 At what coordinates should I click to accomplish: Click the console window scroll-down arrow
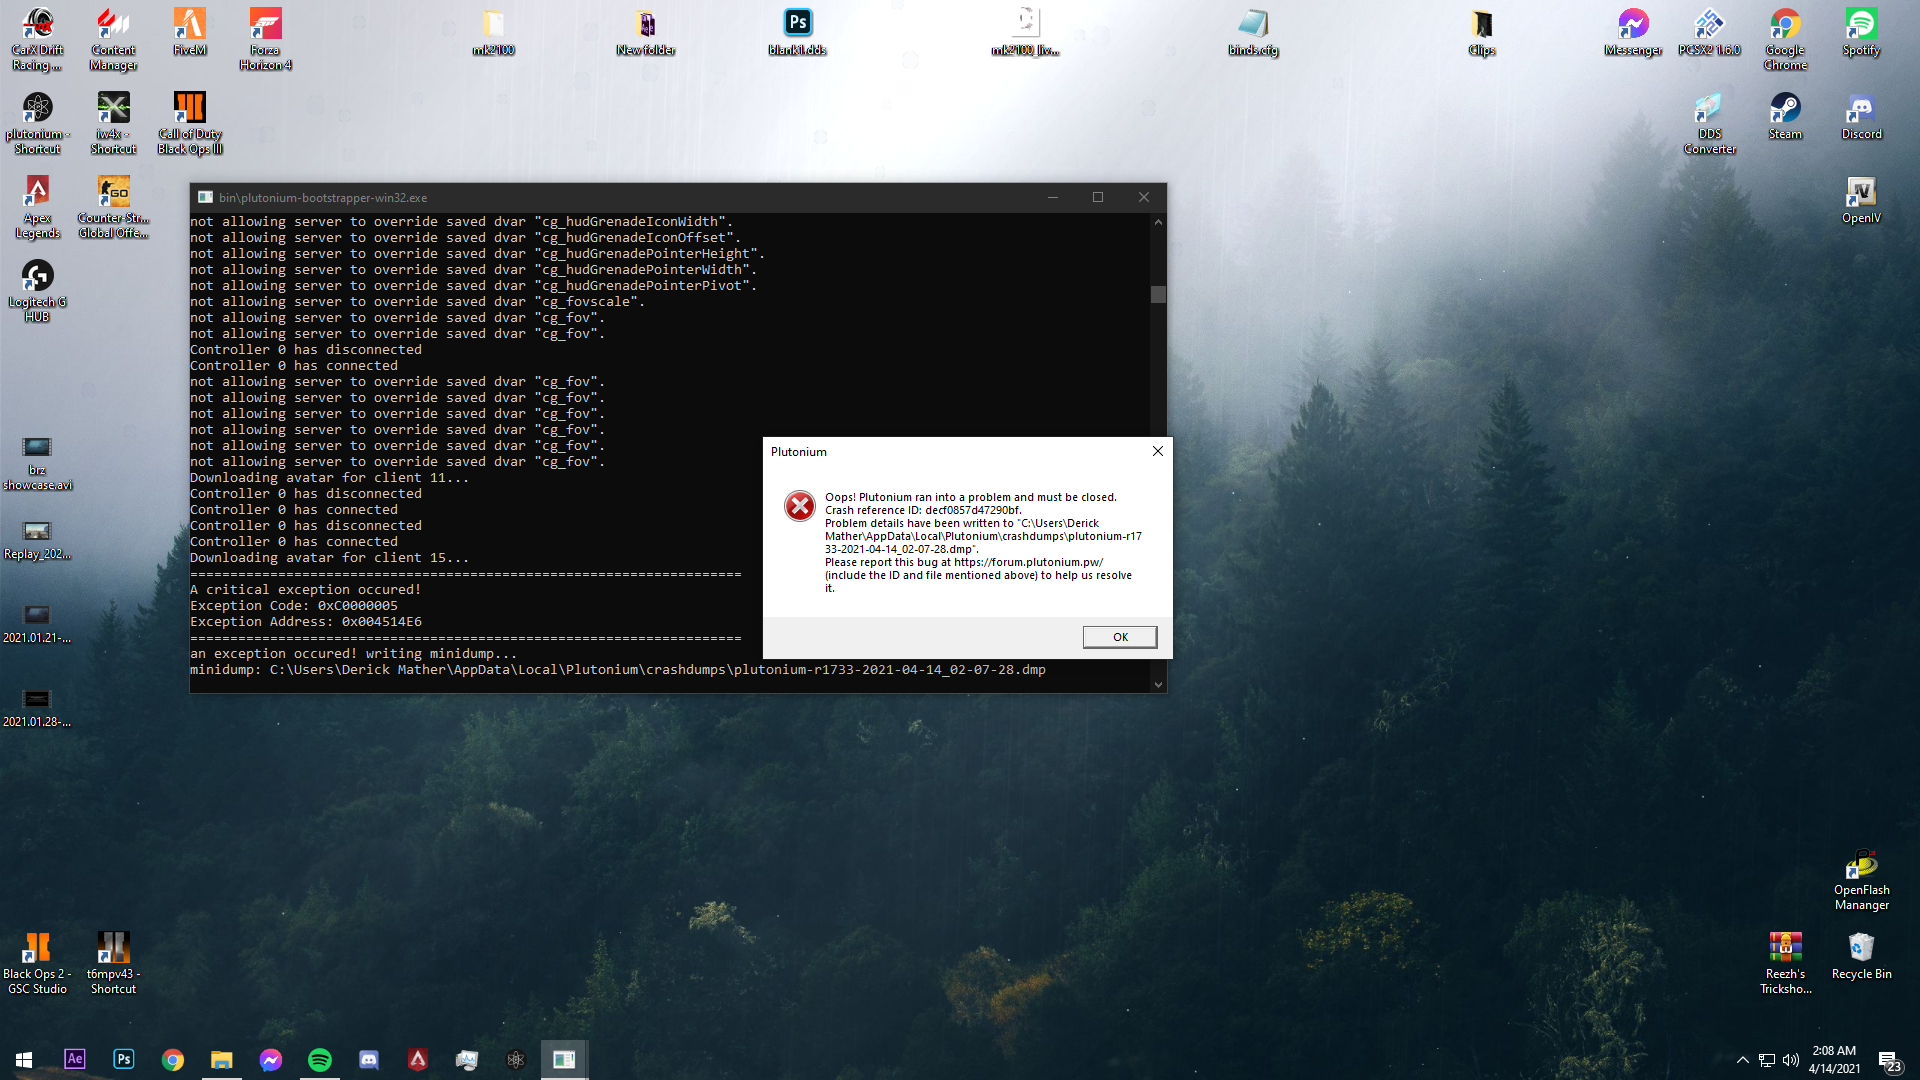[x=1158, y=685]
